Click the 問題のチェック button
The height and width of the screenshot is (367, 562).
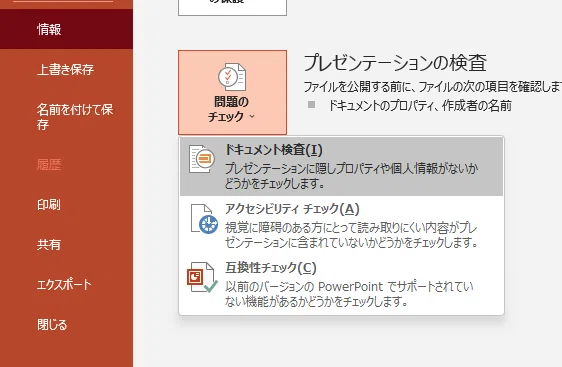click(x=232, y=92)
